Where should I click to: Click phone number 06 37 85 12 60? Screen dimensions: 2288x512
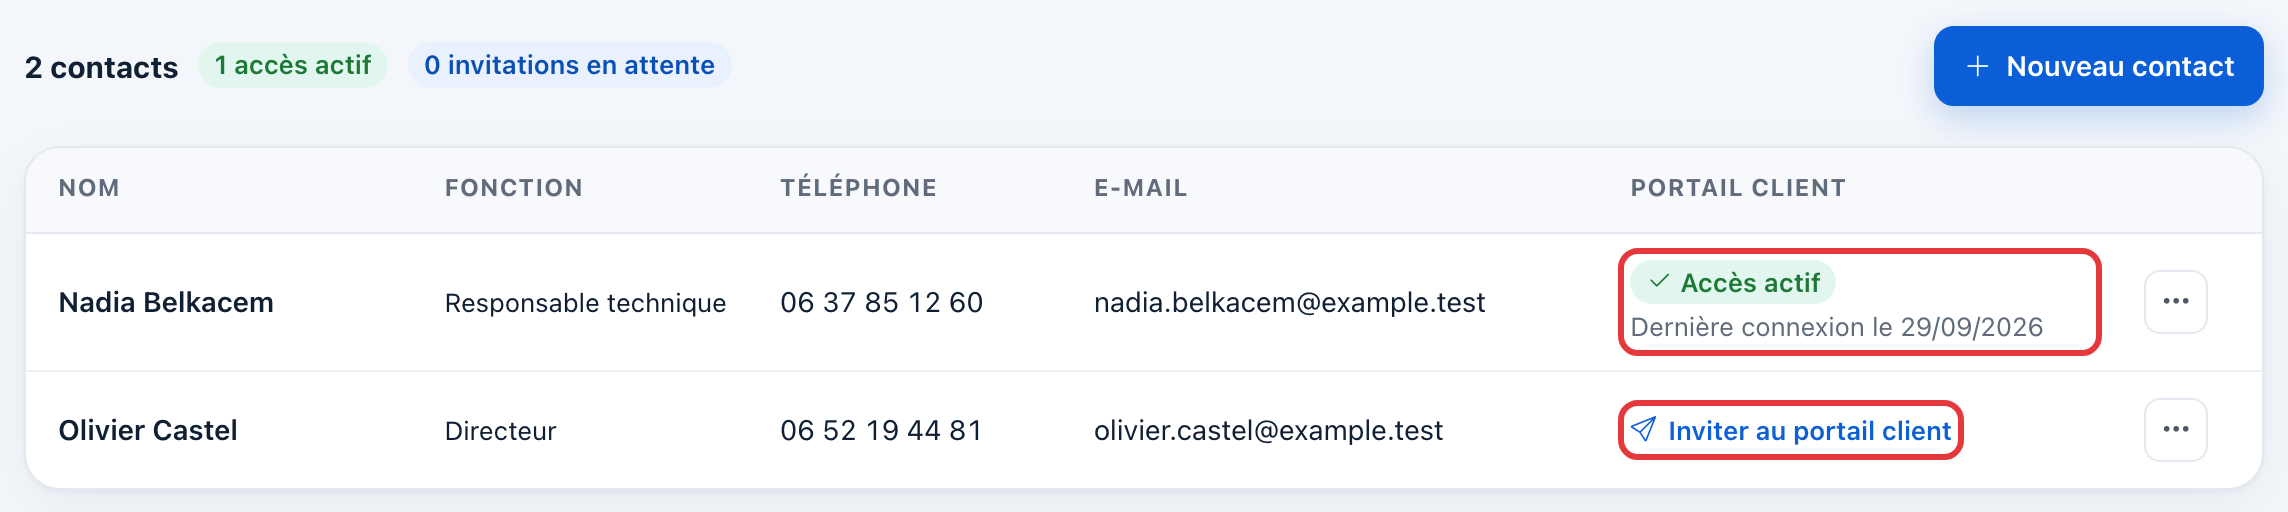click(x=881, y=302)
